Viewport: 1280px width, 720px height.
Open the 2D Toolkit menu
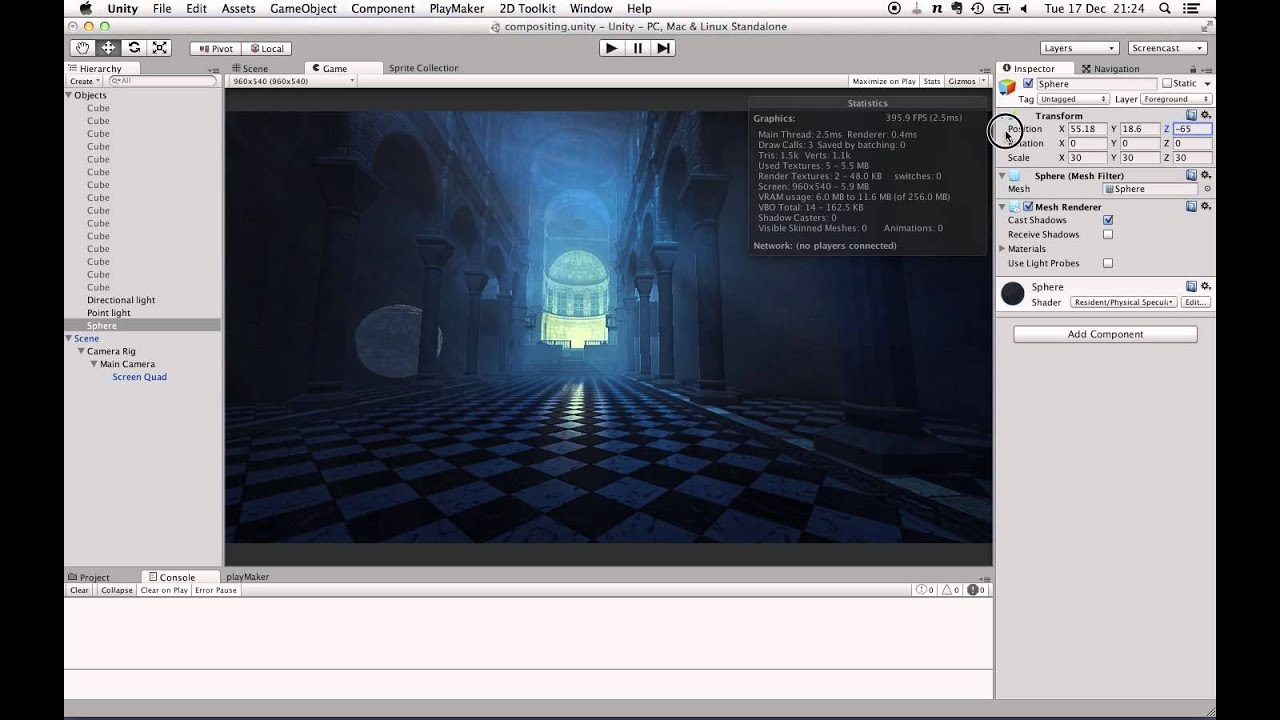527,9
